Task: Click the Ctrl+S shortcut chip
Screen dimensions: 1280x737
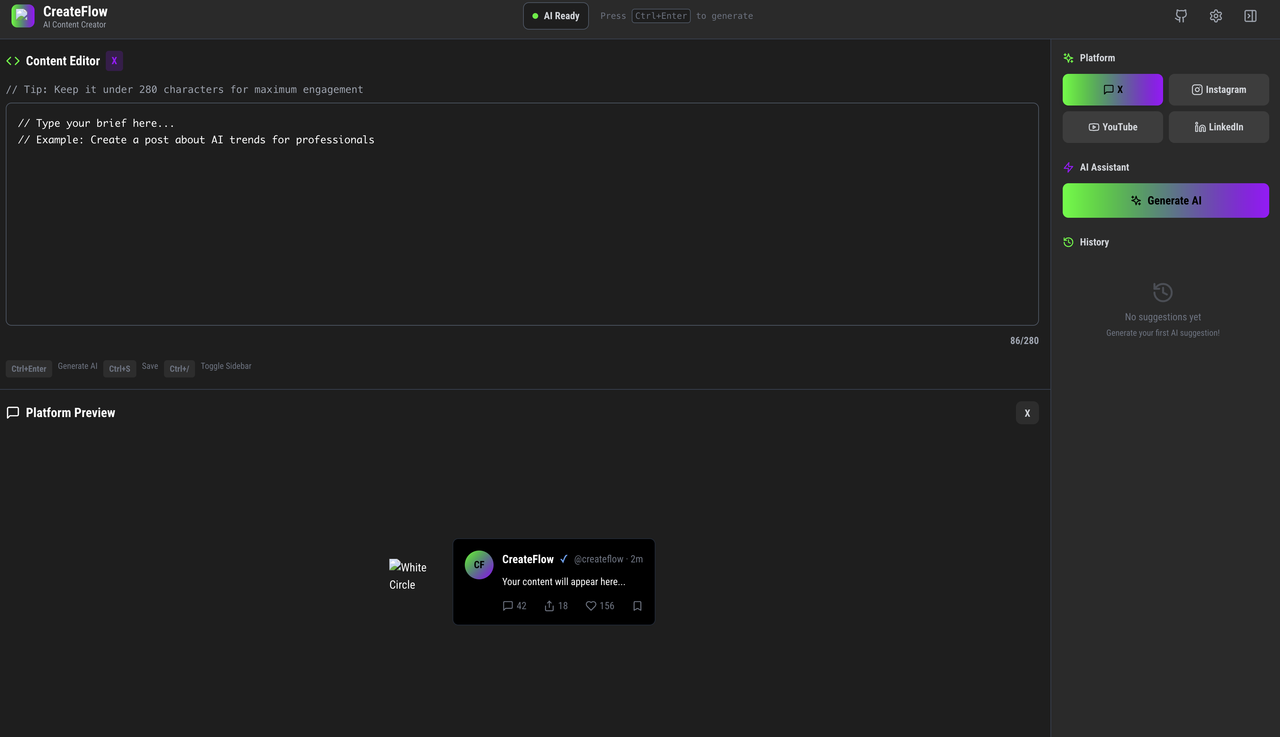Action: pyautogui.click(x=120, y=369)
